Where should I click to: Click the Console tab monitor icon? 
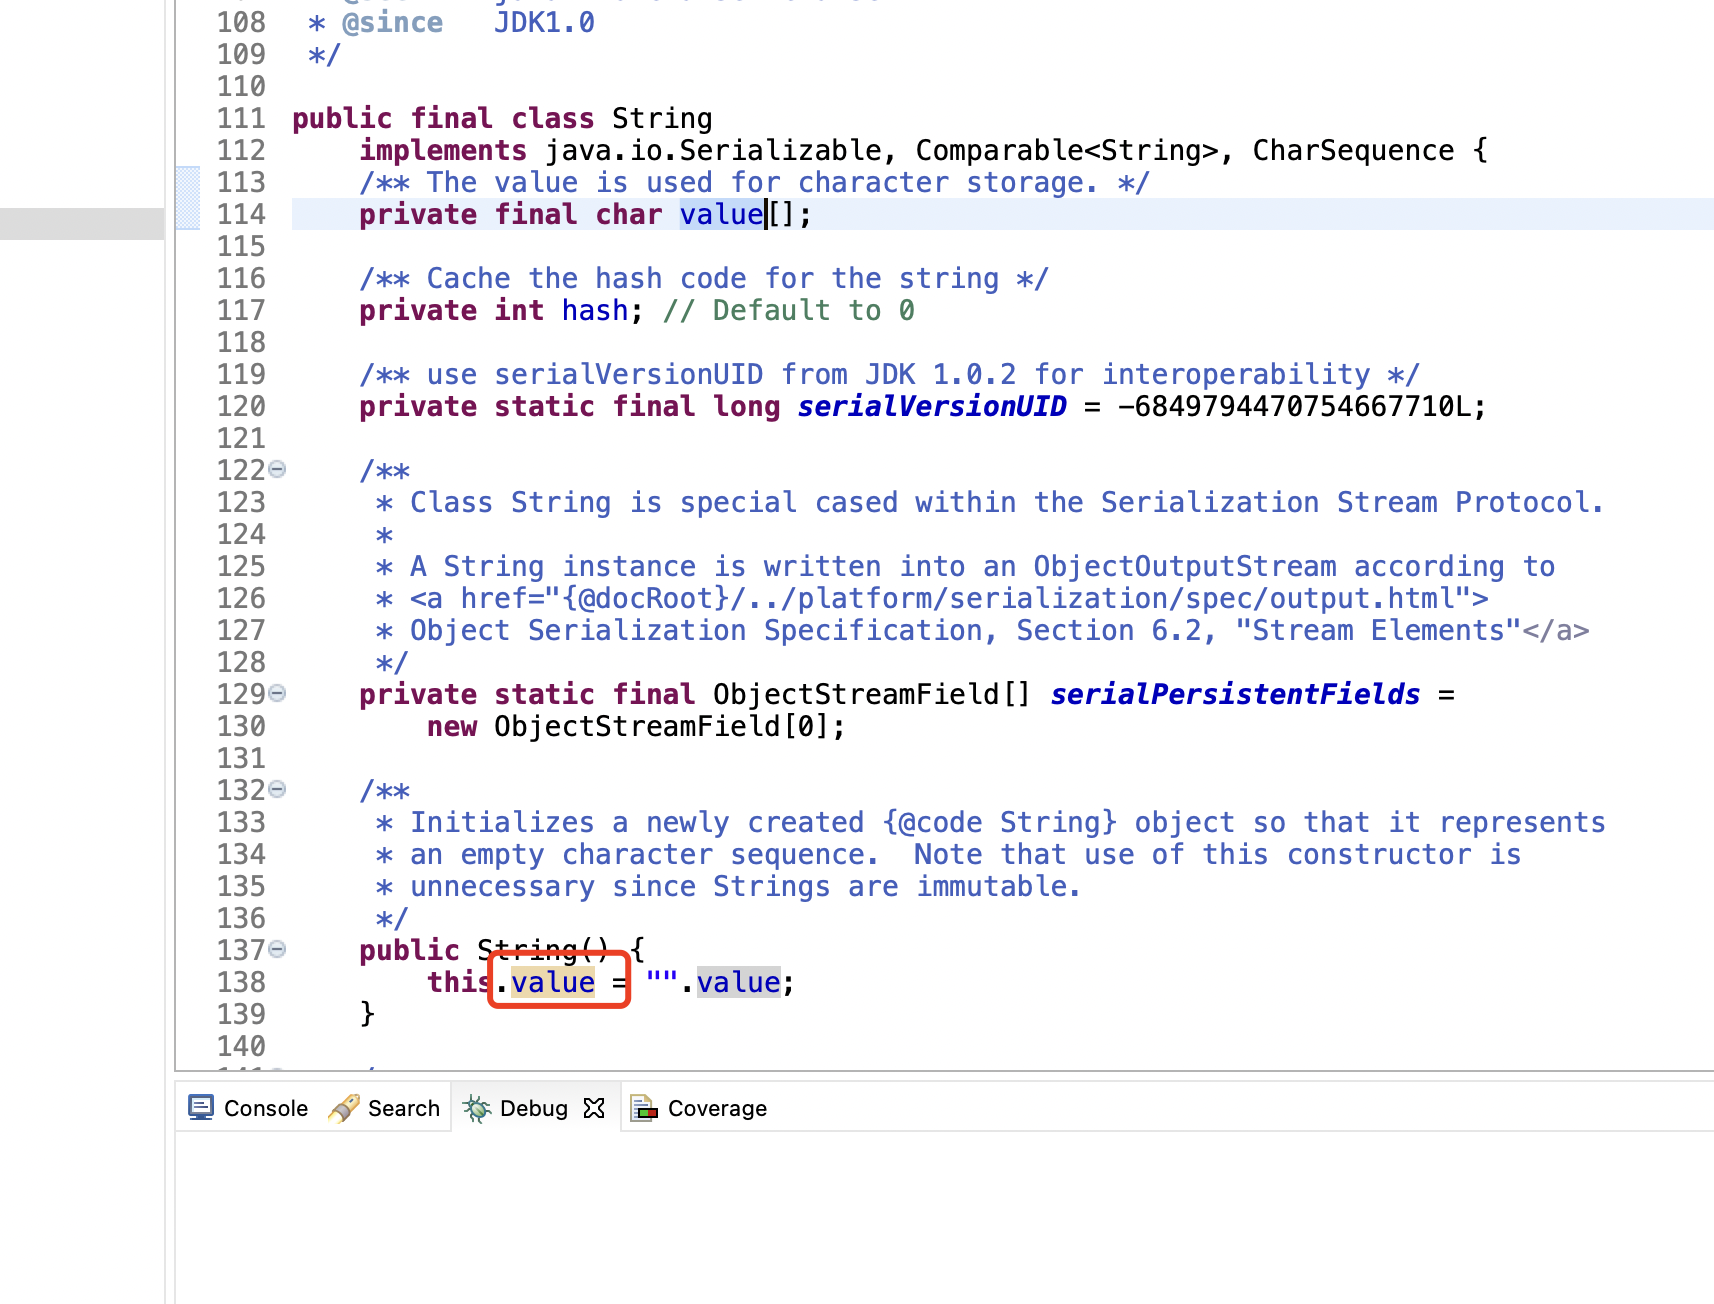201,1108
